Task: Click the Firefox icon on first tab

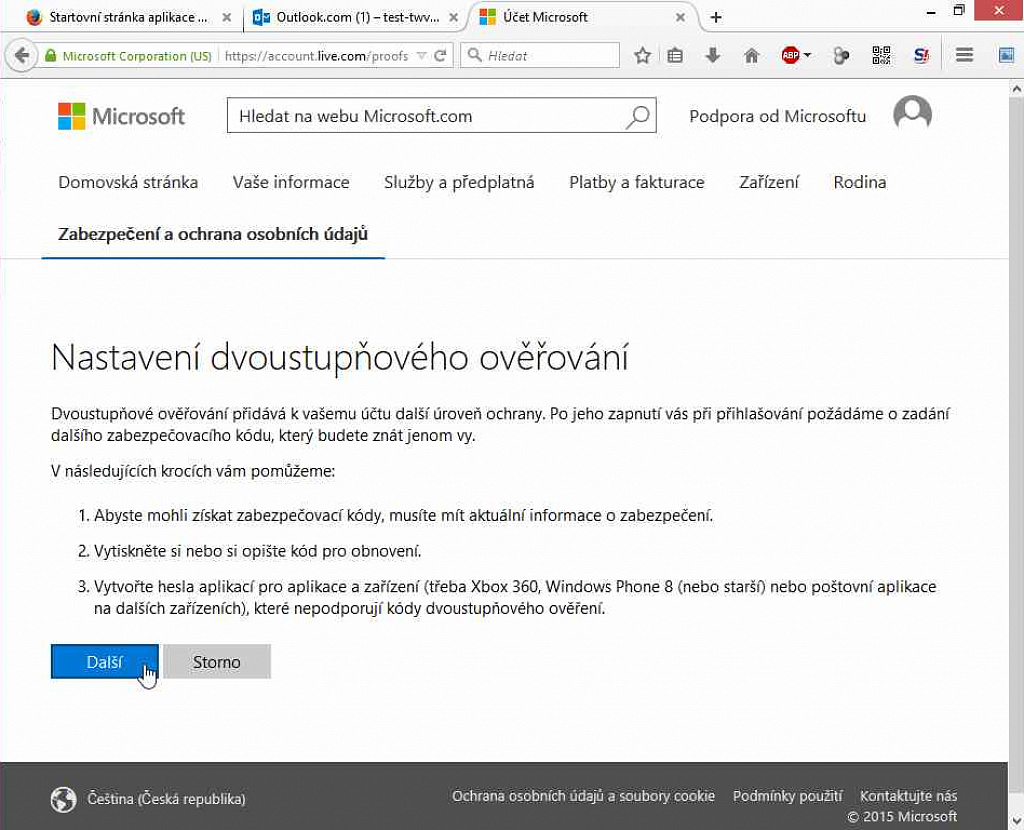Action: click(34, 18)
